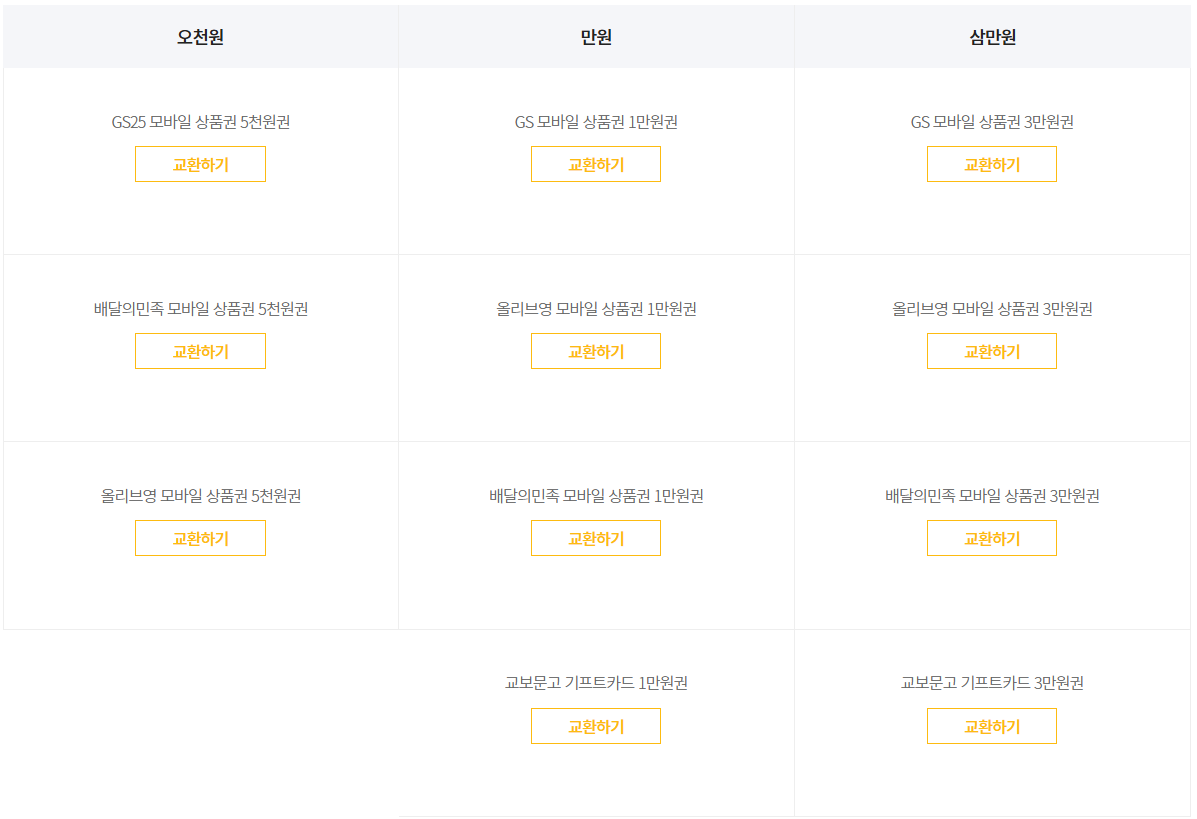1197x819 pixels.
Task: Click 교환하기 under GS 모바일 상품권 3만원권
Action: pos(992,164)
